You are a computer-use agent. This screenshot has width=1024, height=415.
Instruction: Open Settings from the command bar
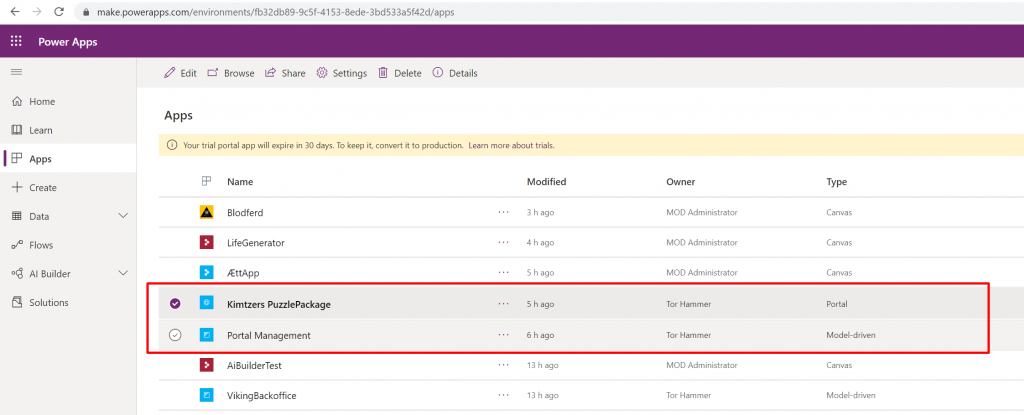click(x=342, y=73)
